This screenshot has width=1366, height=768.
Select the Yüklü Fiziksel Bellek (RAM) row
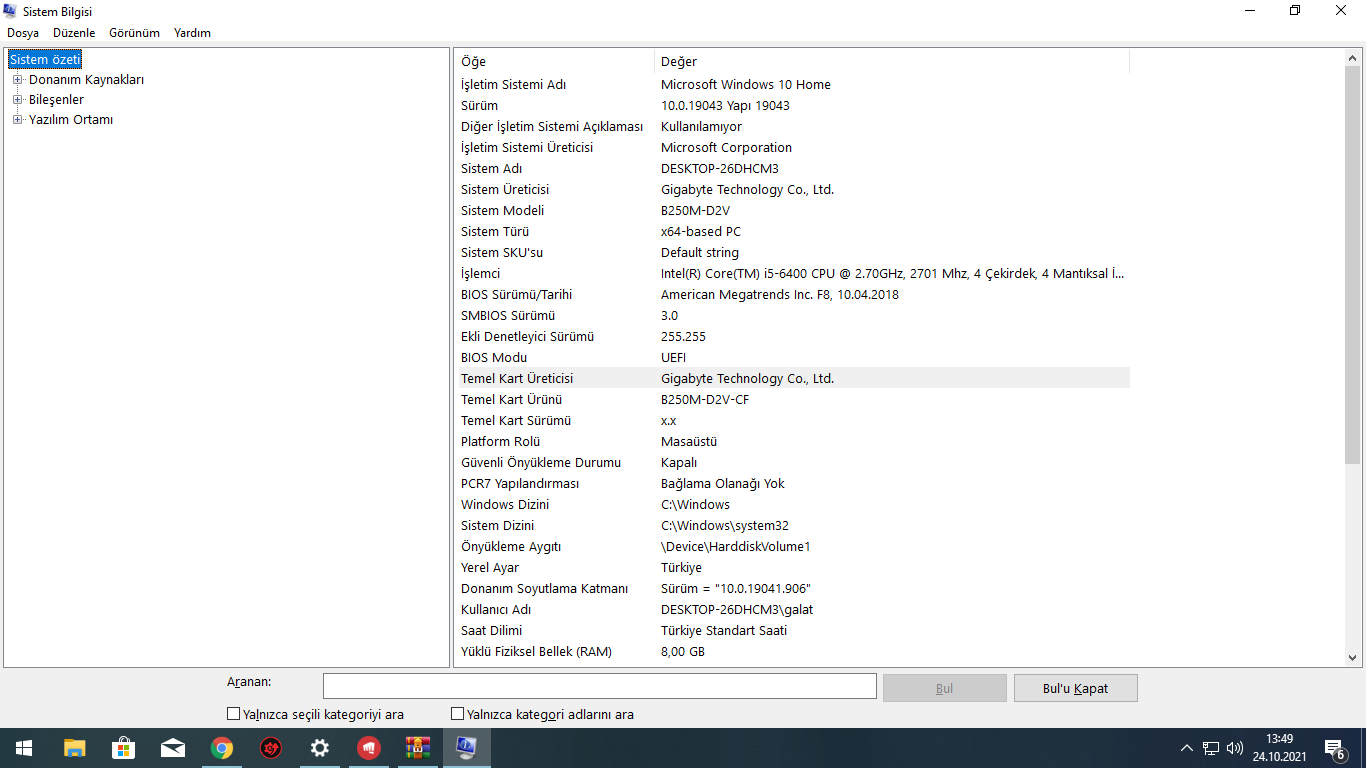794,652
